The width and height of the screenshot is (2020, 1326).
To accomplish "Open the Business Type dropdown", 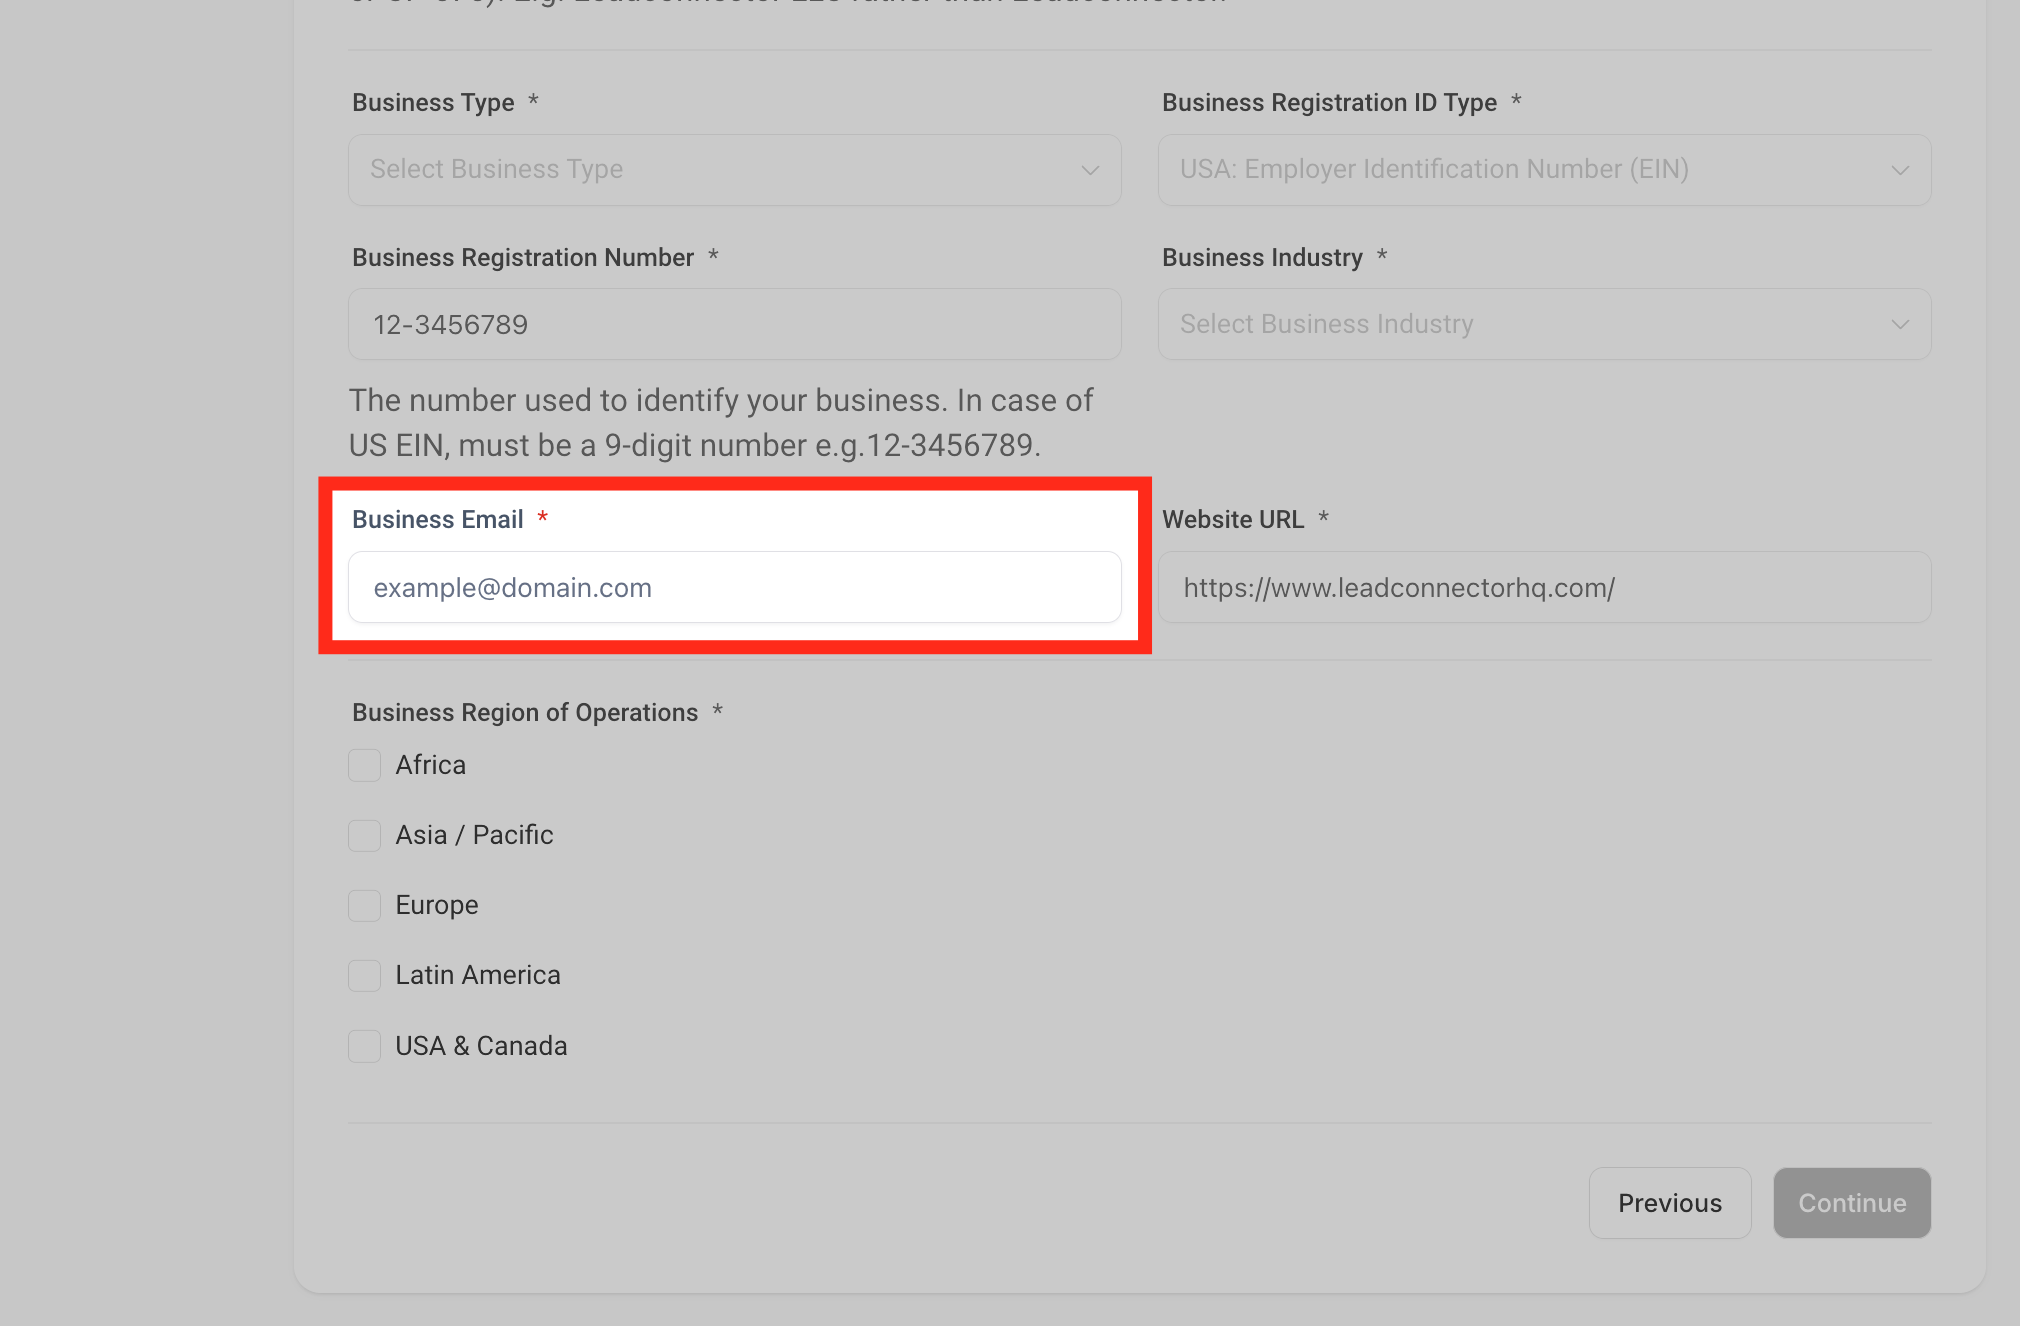I will tap(733, 170).
